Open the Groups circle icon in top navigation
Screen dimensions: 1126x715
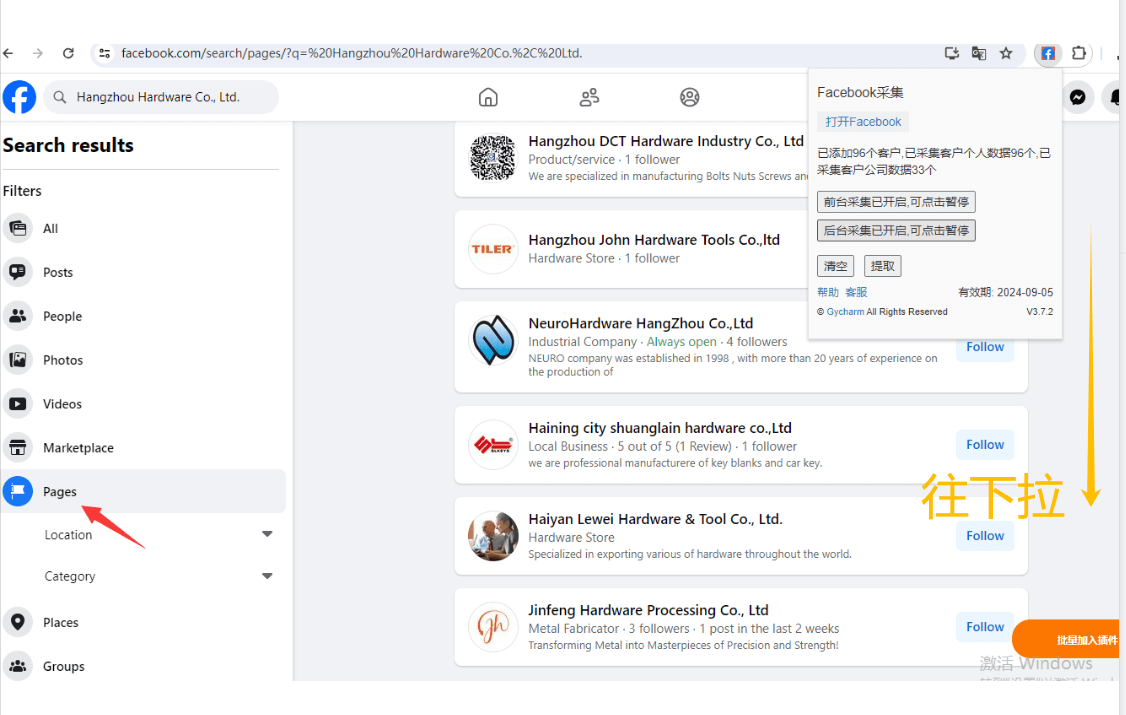point(689,97)
